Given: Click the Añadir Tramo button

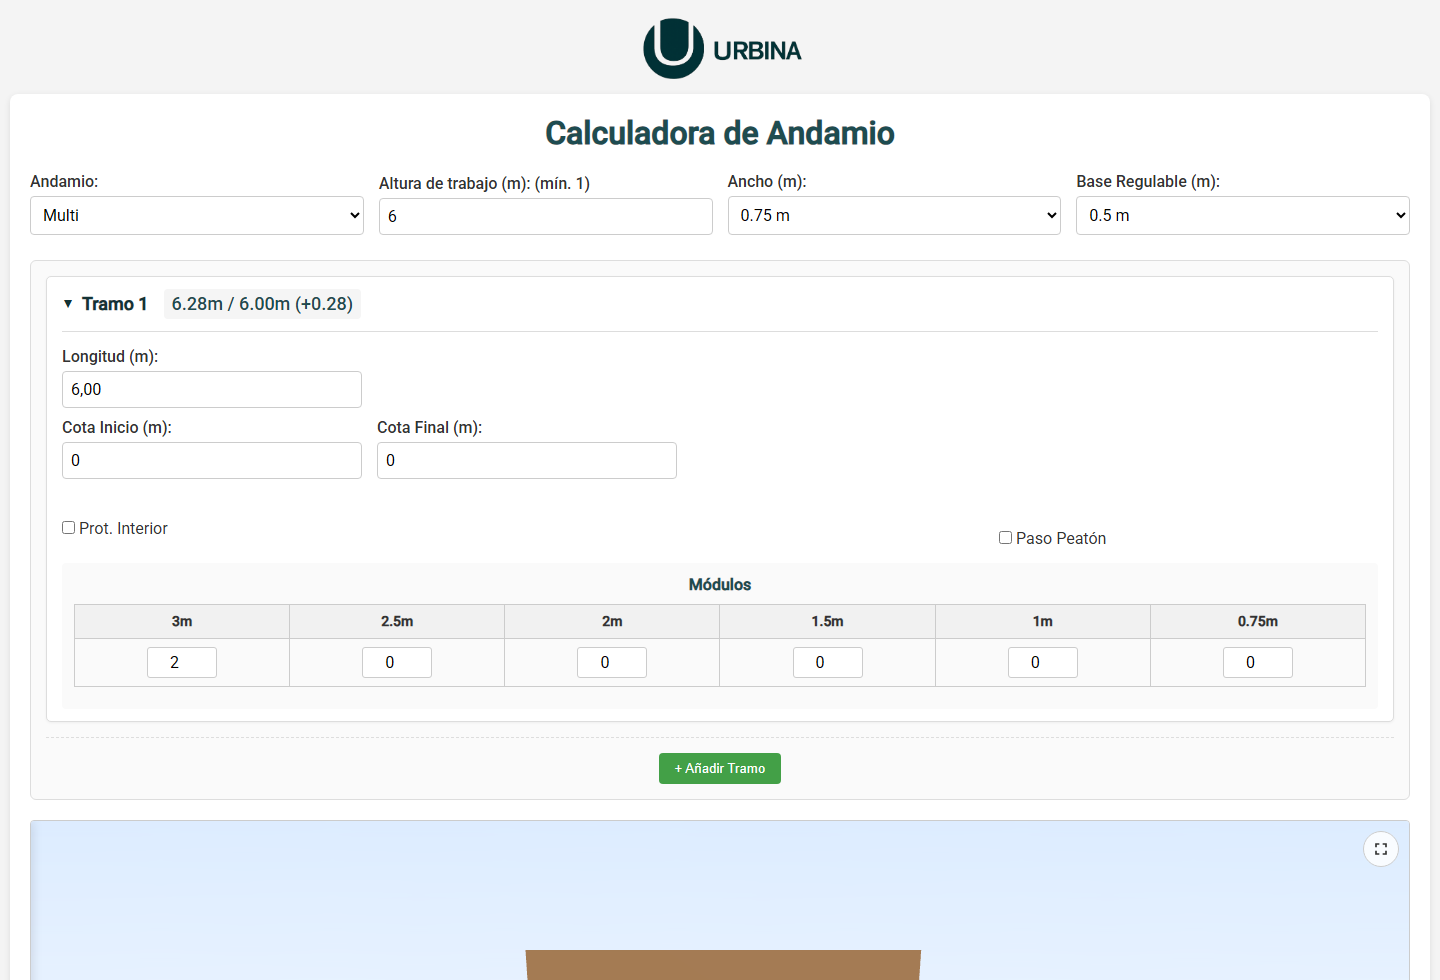Looking at the screenshot, I should click(720, 769).
